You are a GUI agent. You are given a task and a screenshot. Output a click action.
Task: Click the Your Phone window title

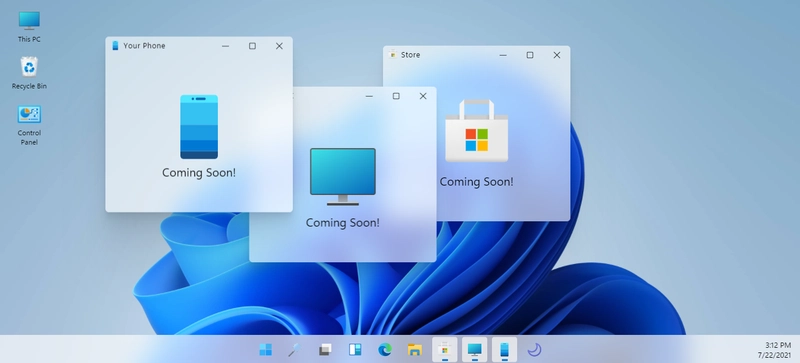pyautogui.click(x=144, y=45)
